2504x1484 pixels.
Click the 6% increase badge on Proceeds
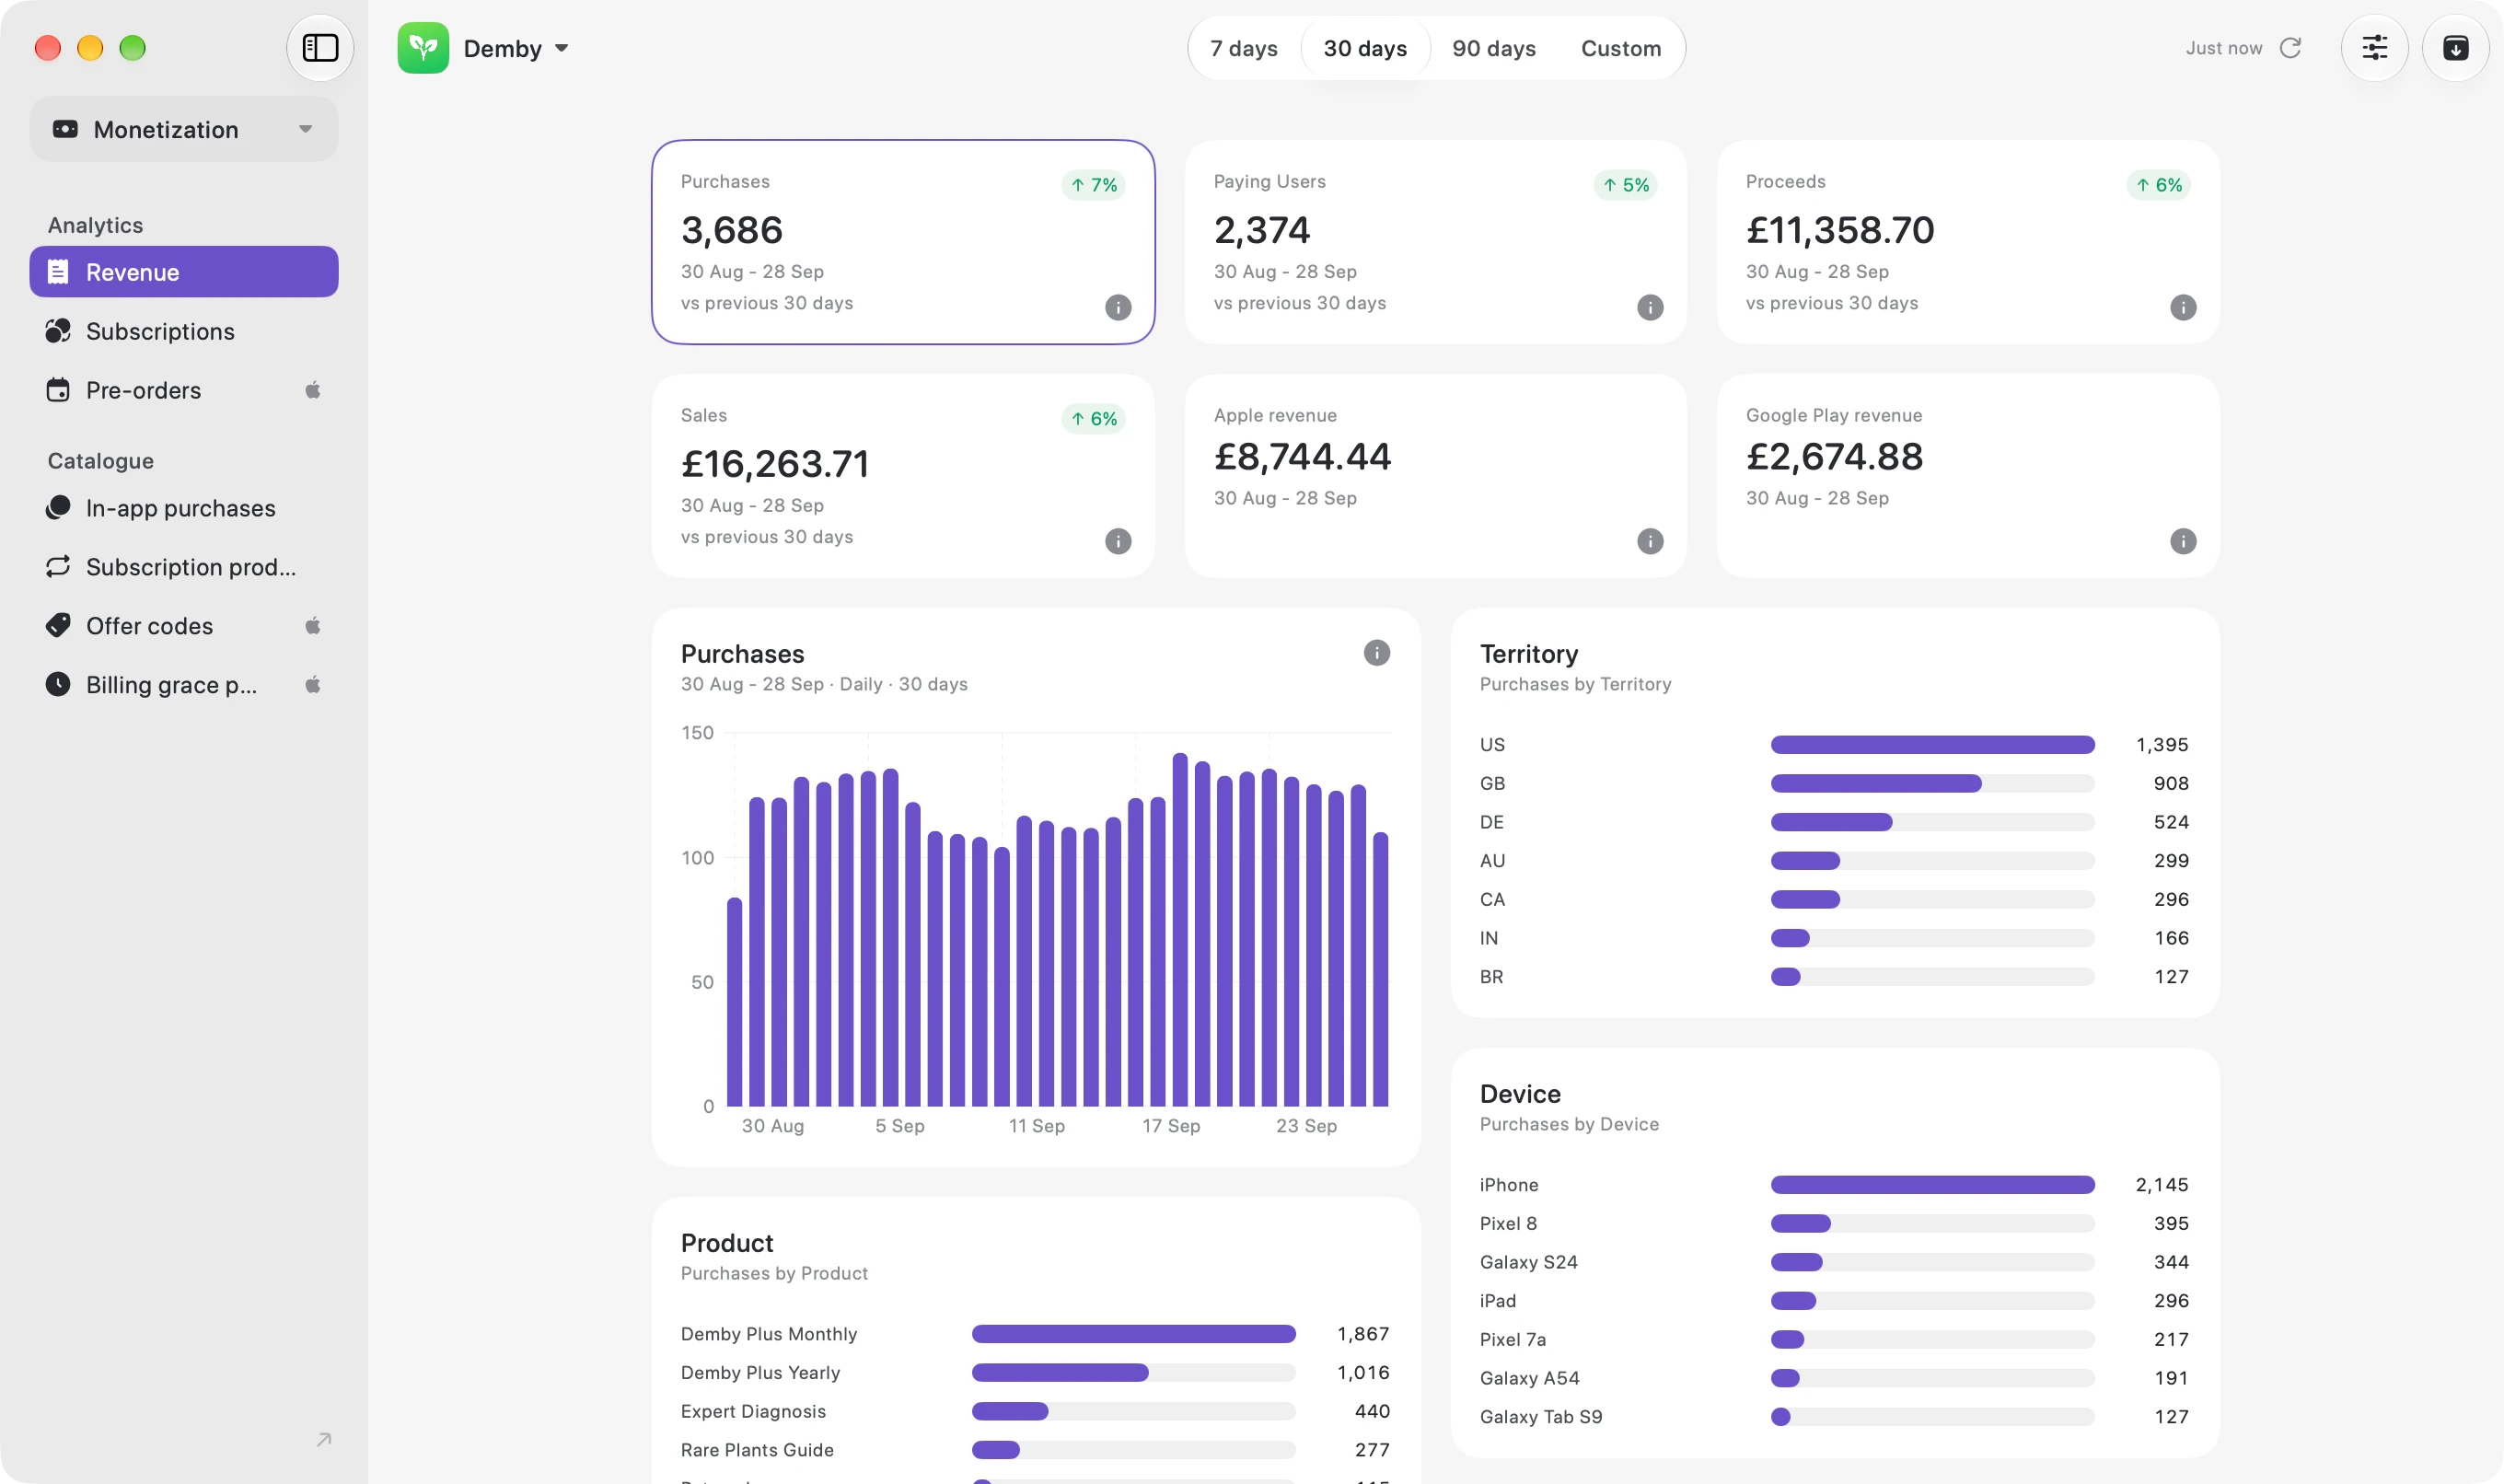click(2159, 185)
